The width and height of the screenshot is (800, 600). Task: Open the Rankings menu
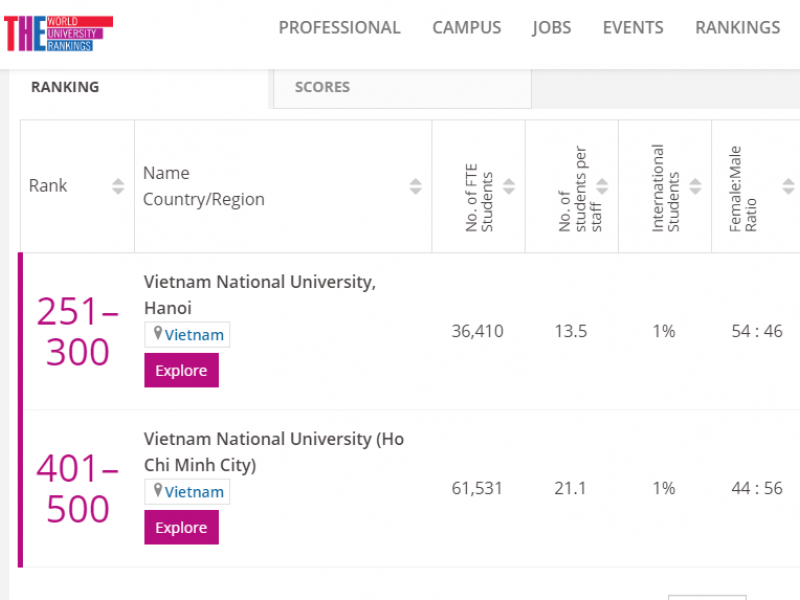[x=737, y=28]
